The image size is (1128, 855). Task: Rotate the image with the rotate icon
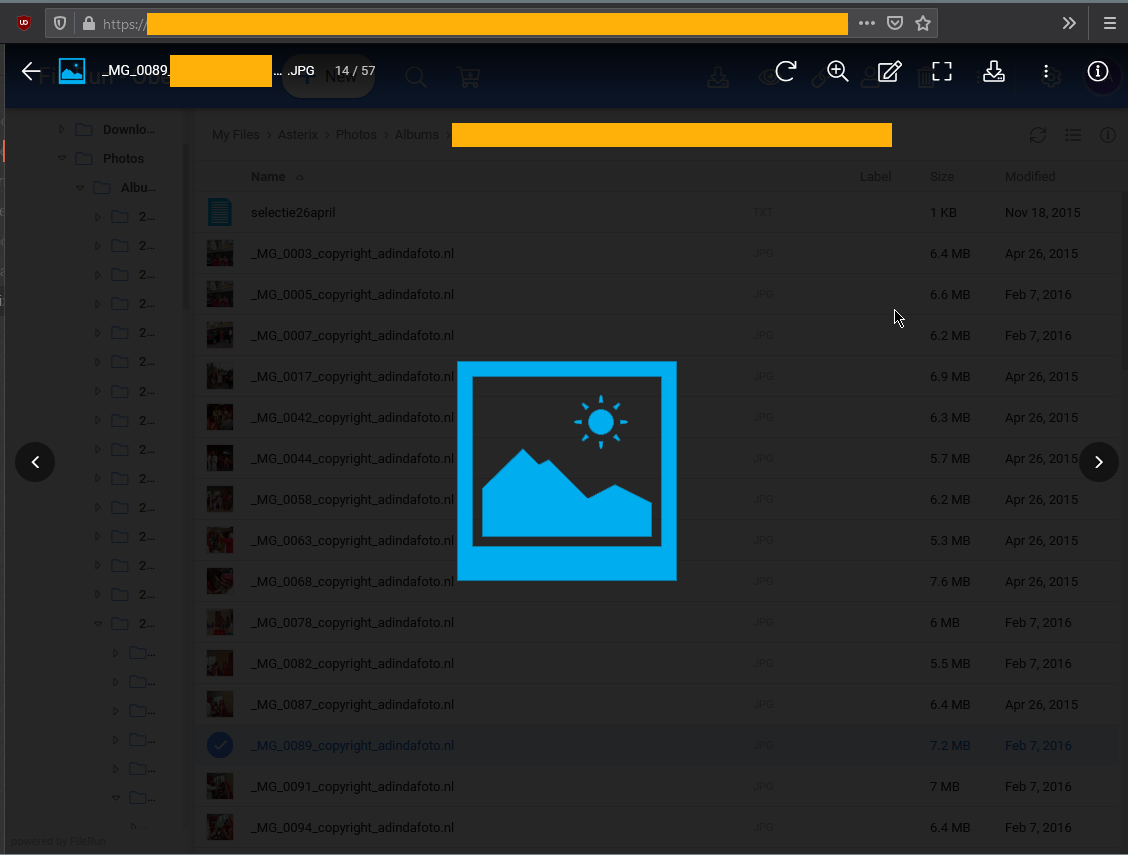coord(786,71)
